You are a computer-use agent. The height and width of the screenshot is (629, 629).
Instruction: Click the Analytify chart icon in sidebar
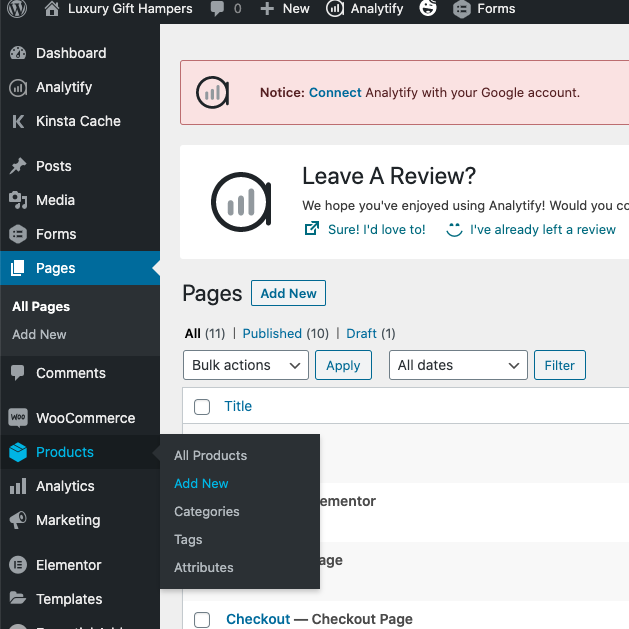pos(18,87)
